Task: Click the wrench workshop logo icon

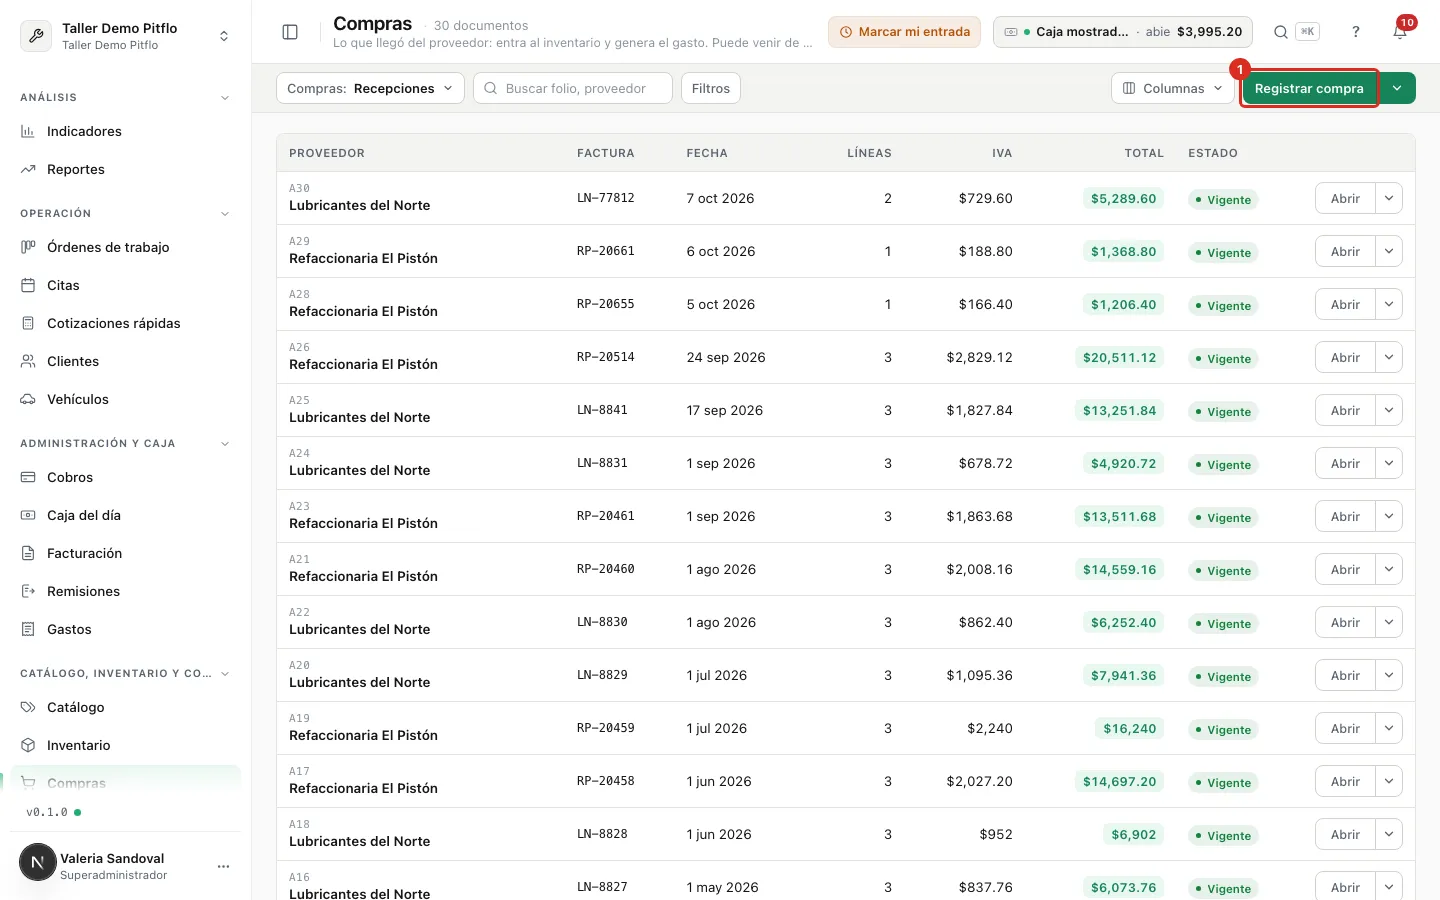Action: pyautogui.click(x=36, y=36)
